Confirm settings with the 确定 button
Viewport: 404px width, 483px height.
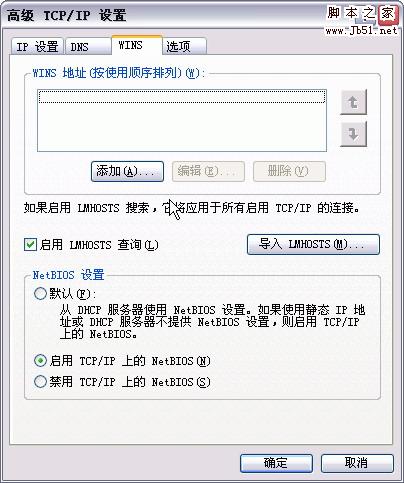coord(276,463)
